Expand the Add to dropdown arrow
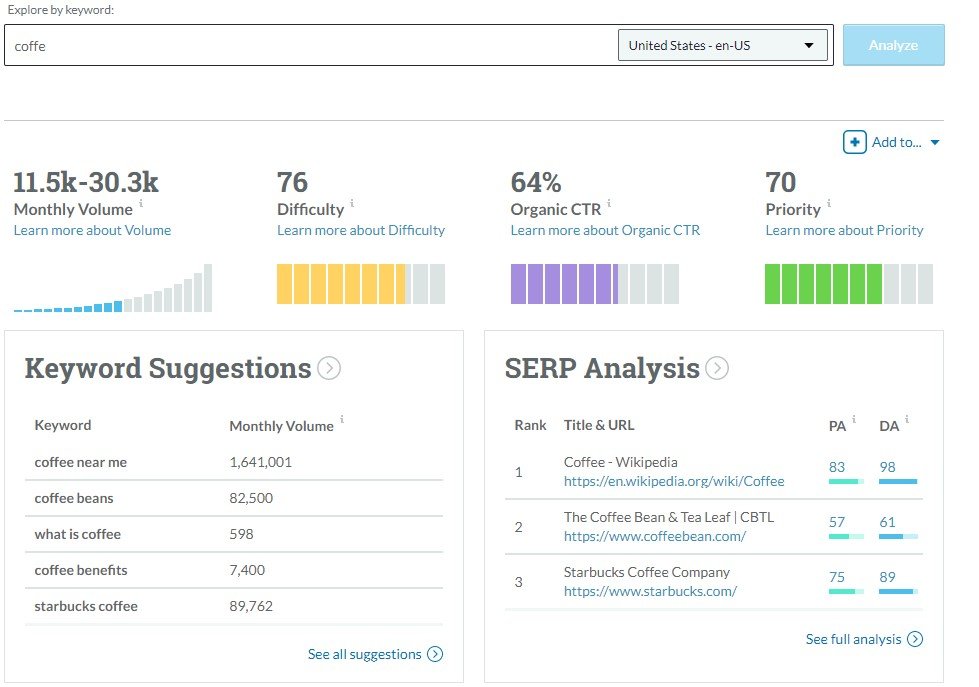979x687 pixels. pos(935,143)
